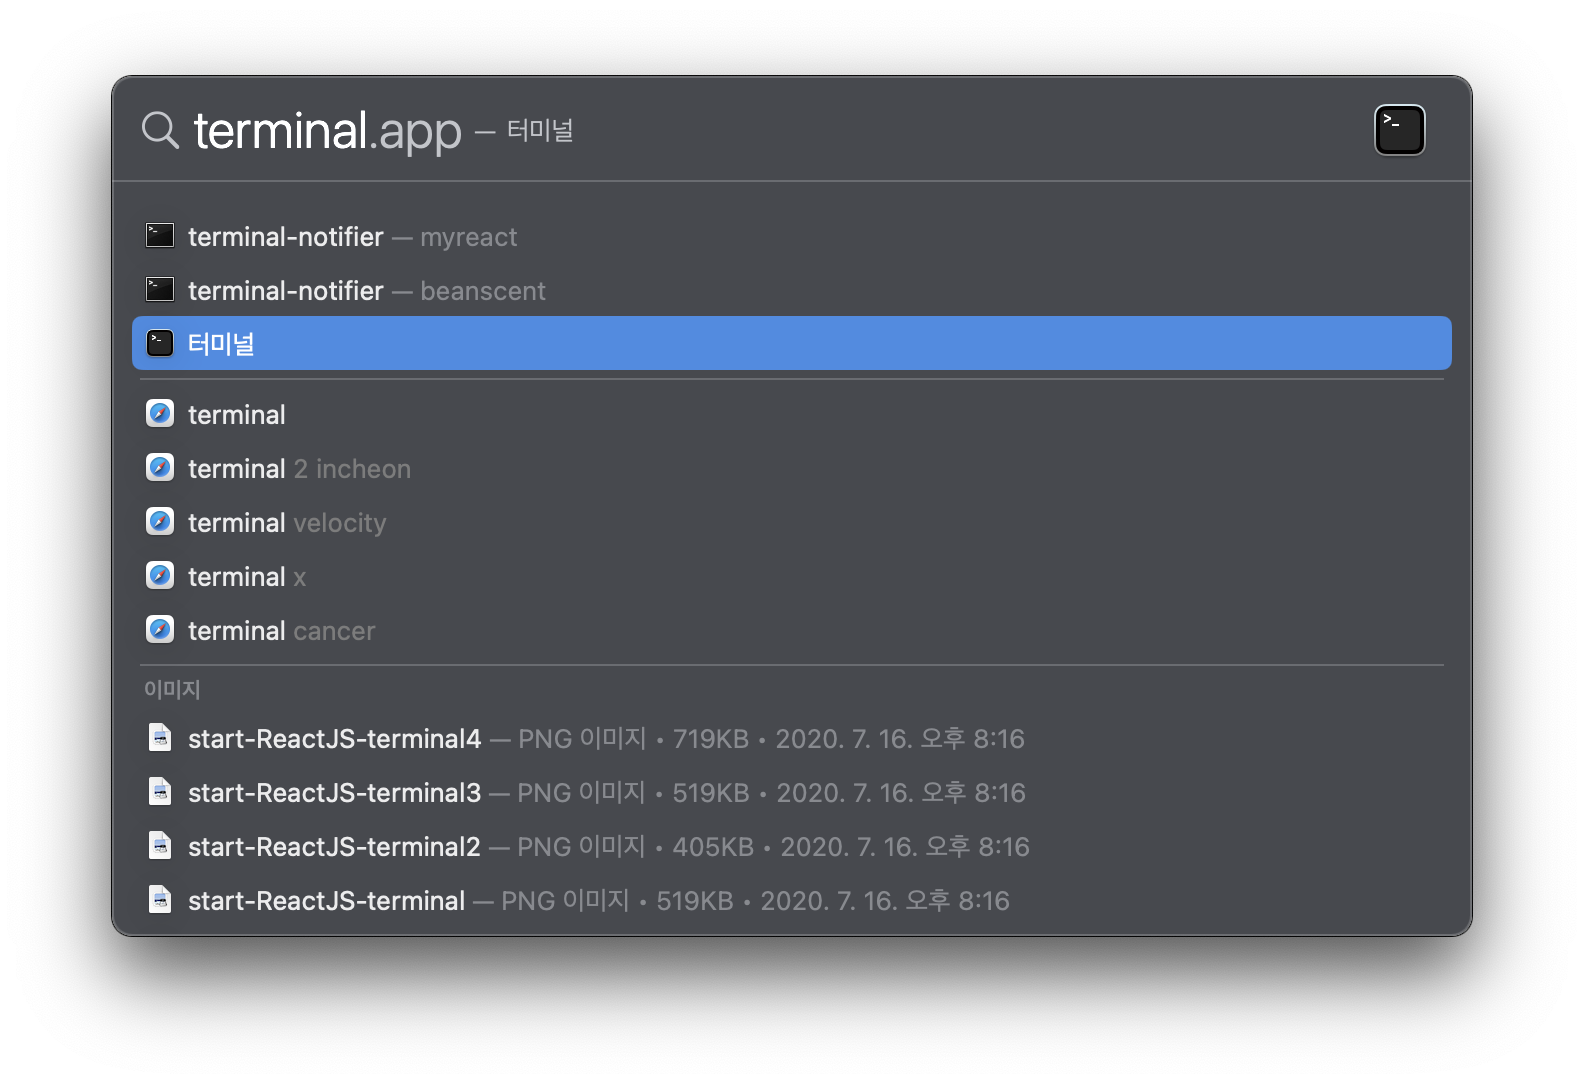This screenshot has width=1584, height=1084.
Task: Click Safari icon beside 'terminal velocity'
Action: pos(160,522)
